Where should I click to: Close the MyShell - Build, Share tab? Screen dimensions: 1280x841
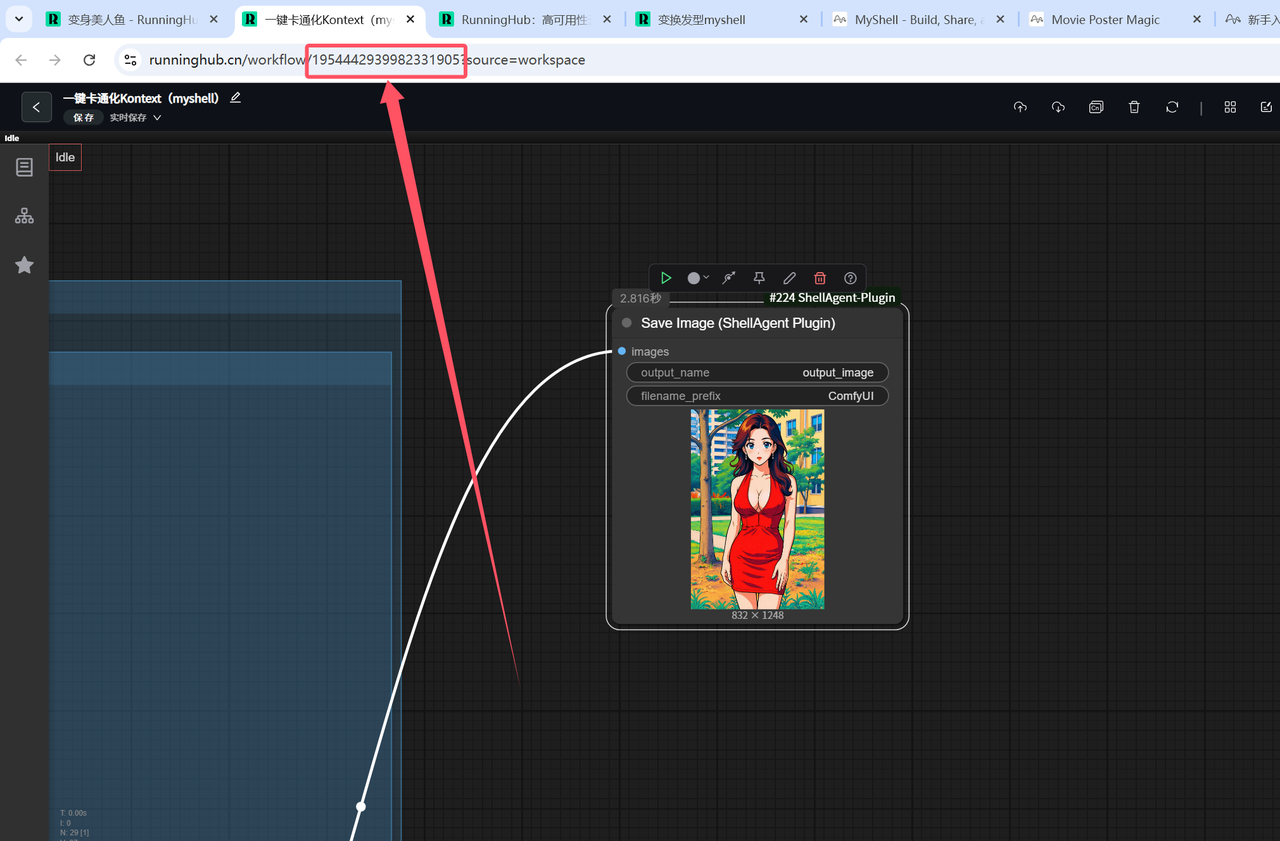pos(1002,19)
